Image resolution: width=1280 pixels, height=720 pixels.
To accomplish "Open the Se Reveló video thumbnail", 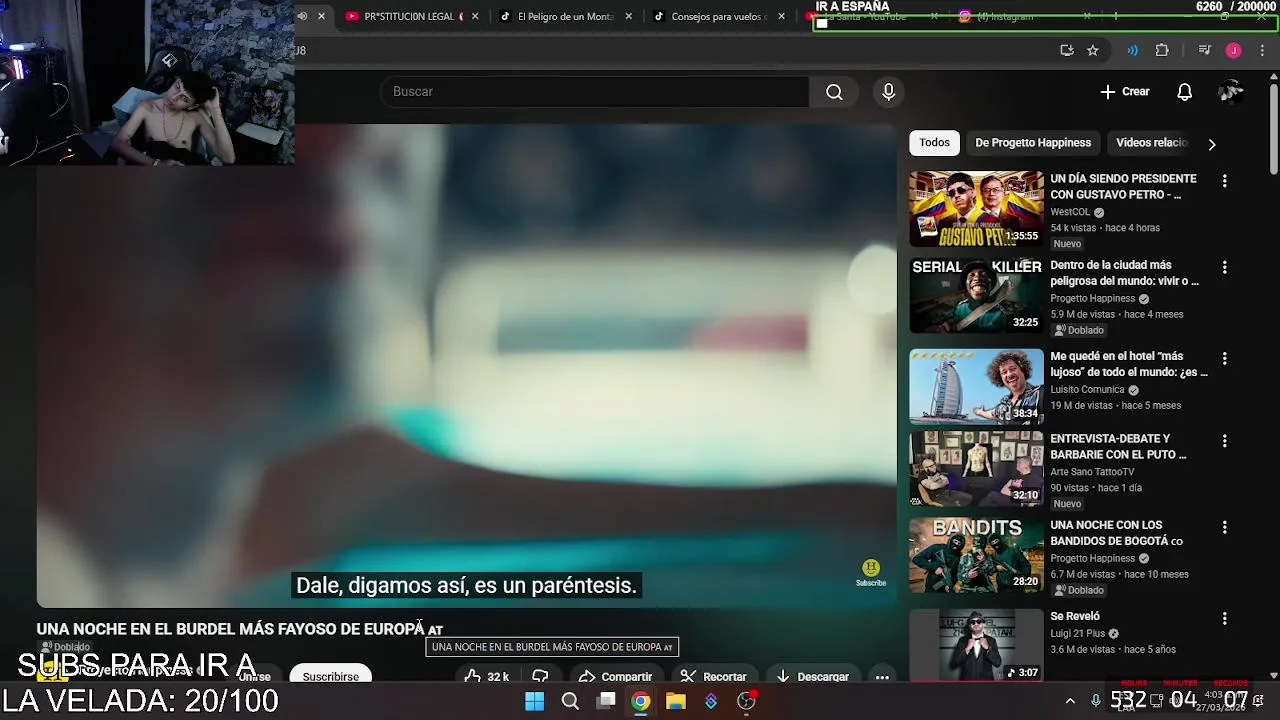I will coord(976,644).
